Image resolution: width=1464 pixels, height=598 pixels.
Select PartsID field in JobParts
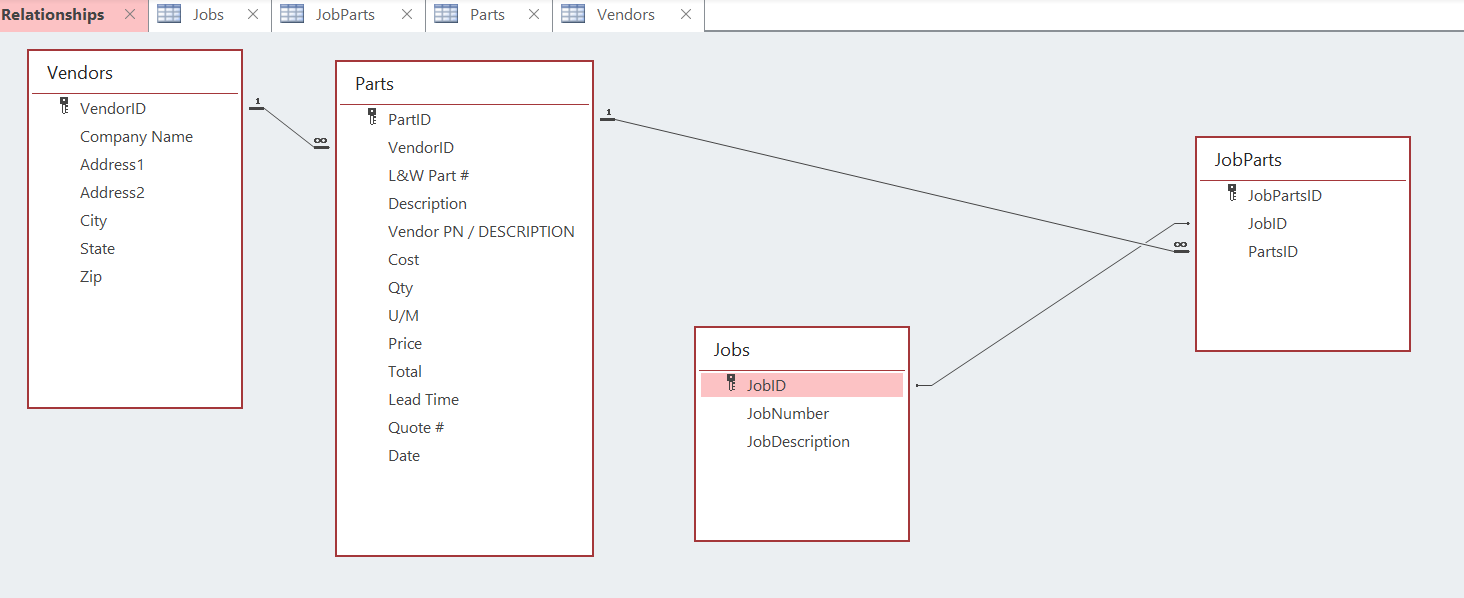click(1273, 252)
